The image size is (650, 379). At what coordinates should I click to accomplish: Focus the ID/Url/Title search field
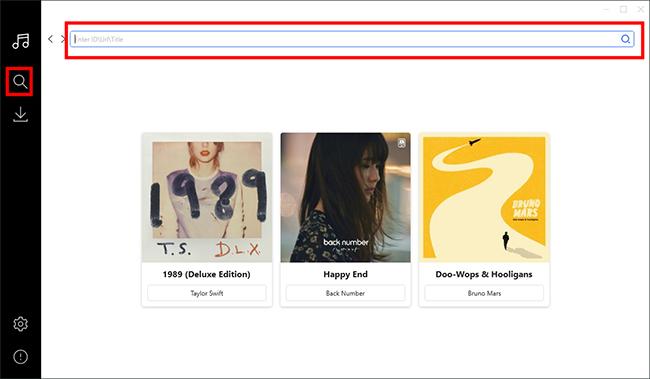click(352, 39)
